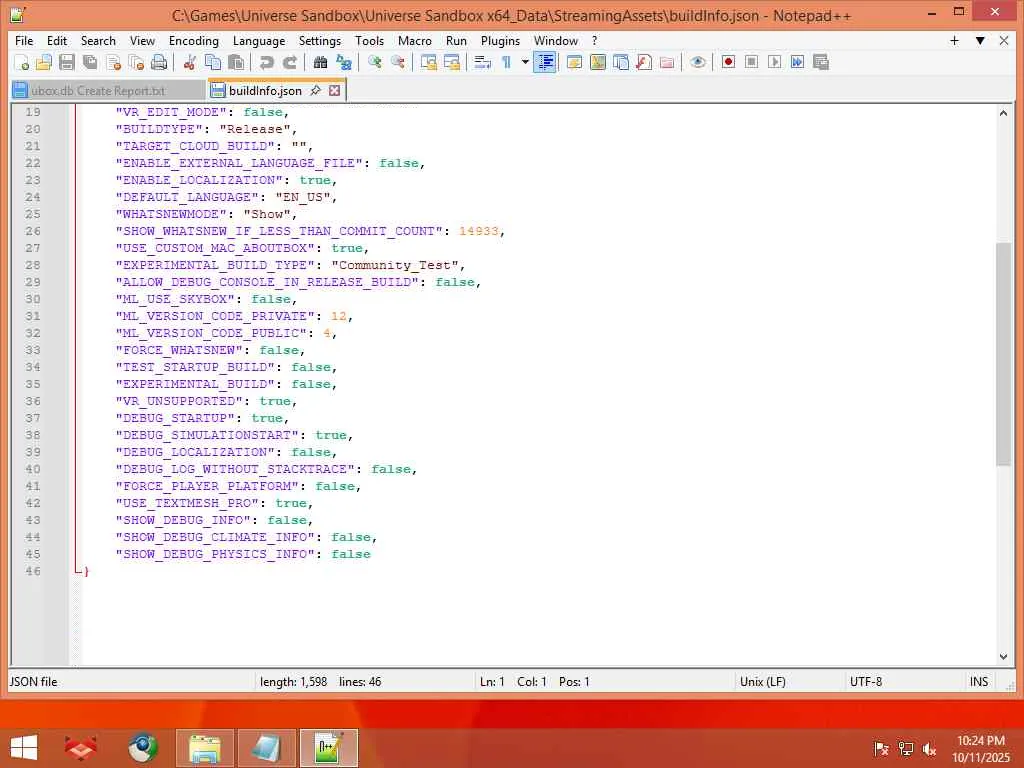Open the Document Map toolbar icon
This screenshot has width=1024, height=768.
coord(598,62)
